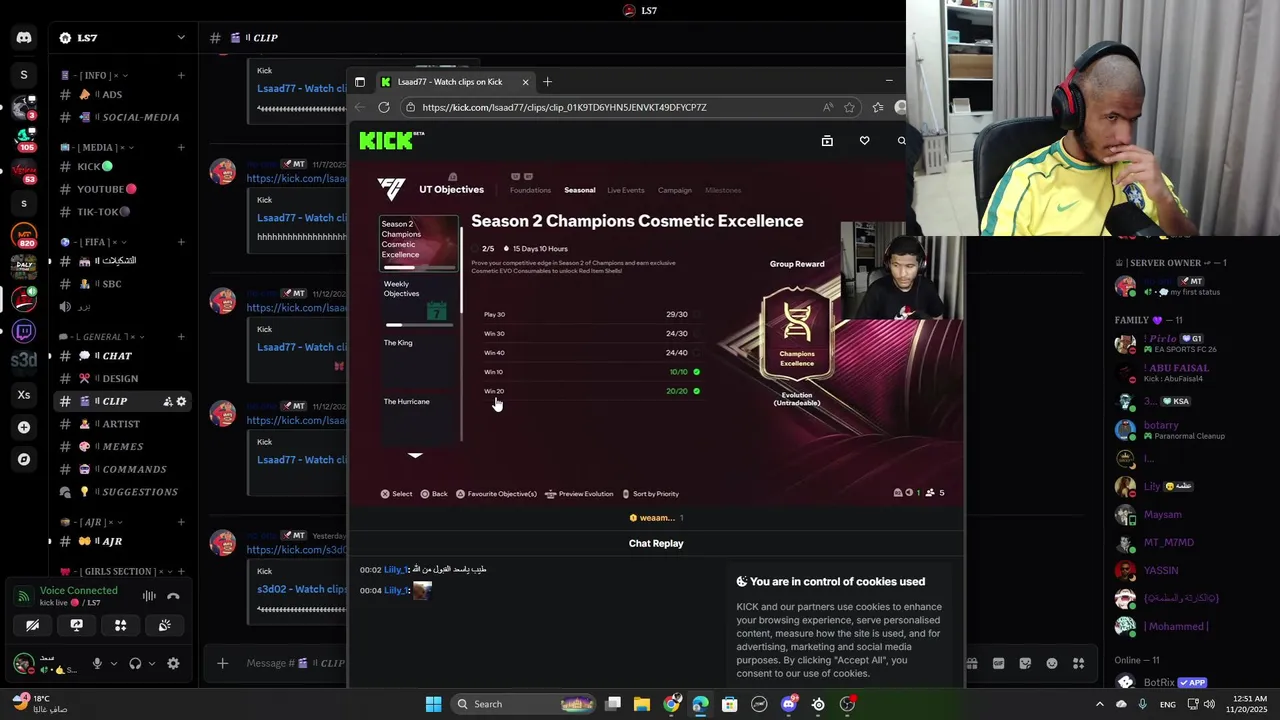Open the YOUTUBE channel
1280x720 pixels.
tap(122, 189)
